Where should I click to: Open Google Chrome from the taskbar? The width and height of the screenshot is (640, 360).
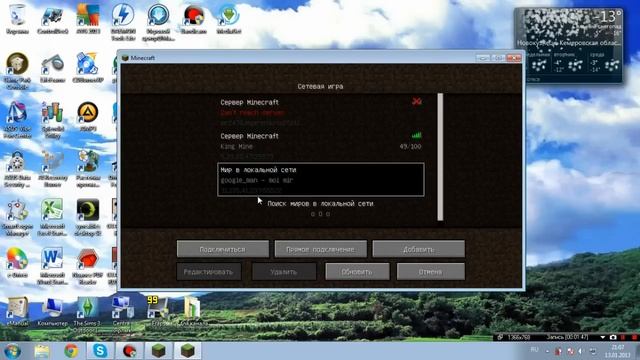point(71,351)
